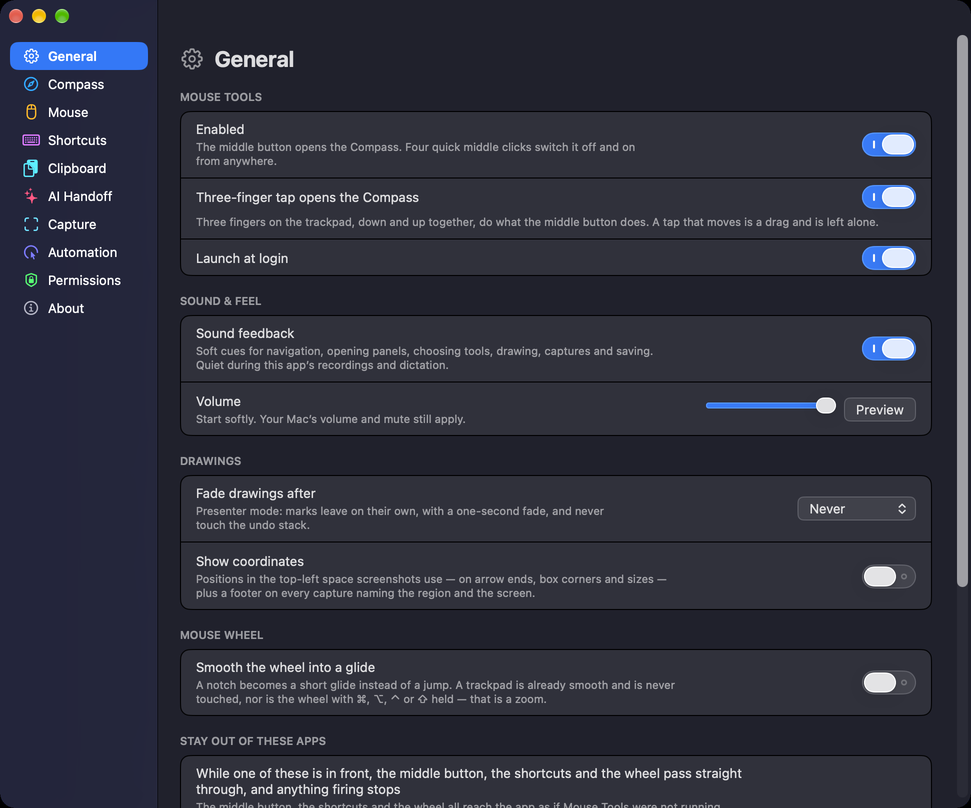The width and height of the screenshot is (971, 808).
Task: Open AI Handoff settings
Action: coord(79,196)
